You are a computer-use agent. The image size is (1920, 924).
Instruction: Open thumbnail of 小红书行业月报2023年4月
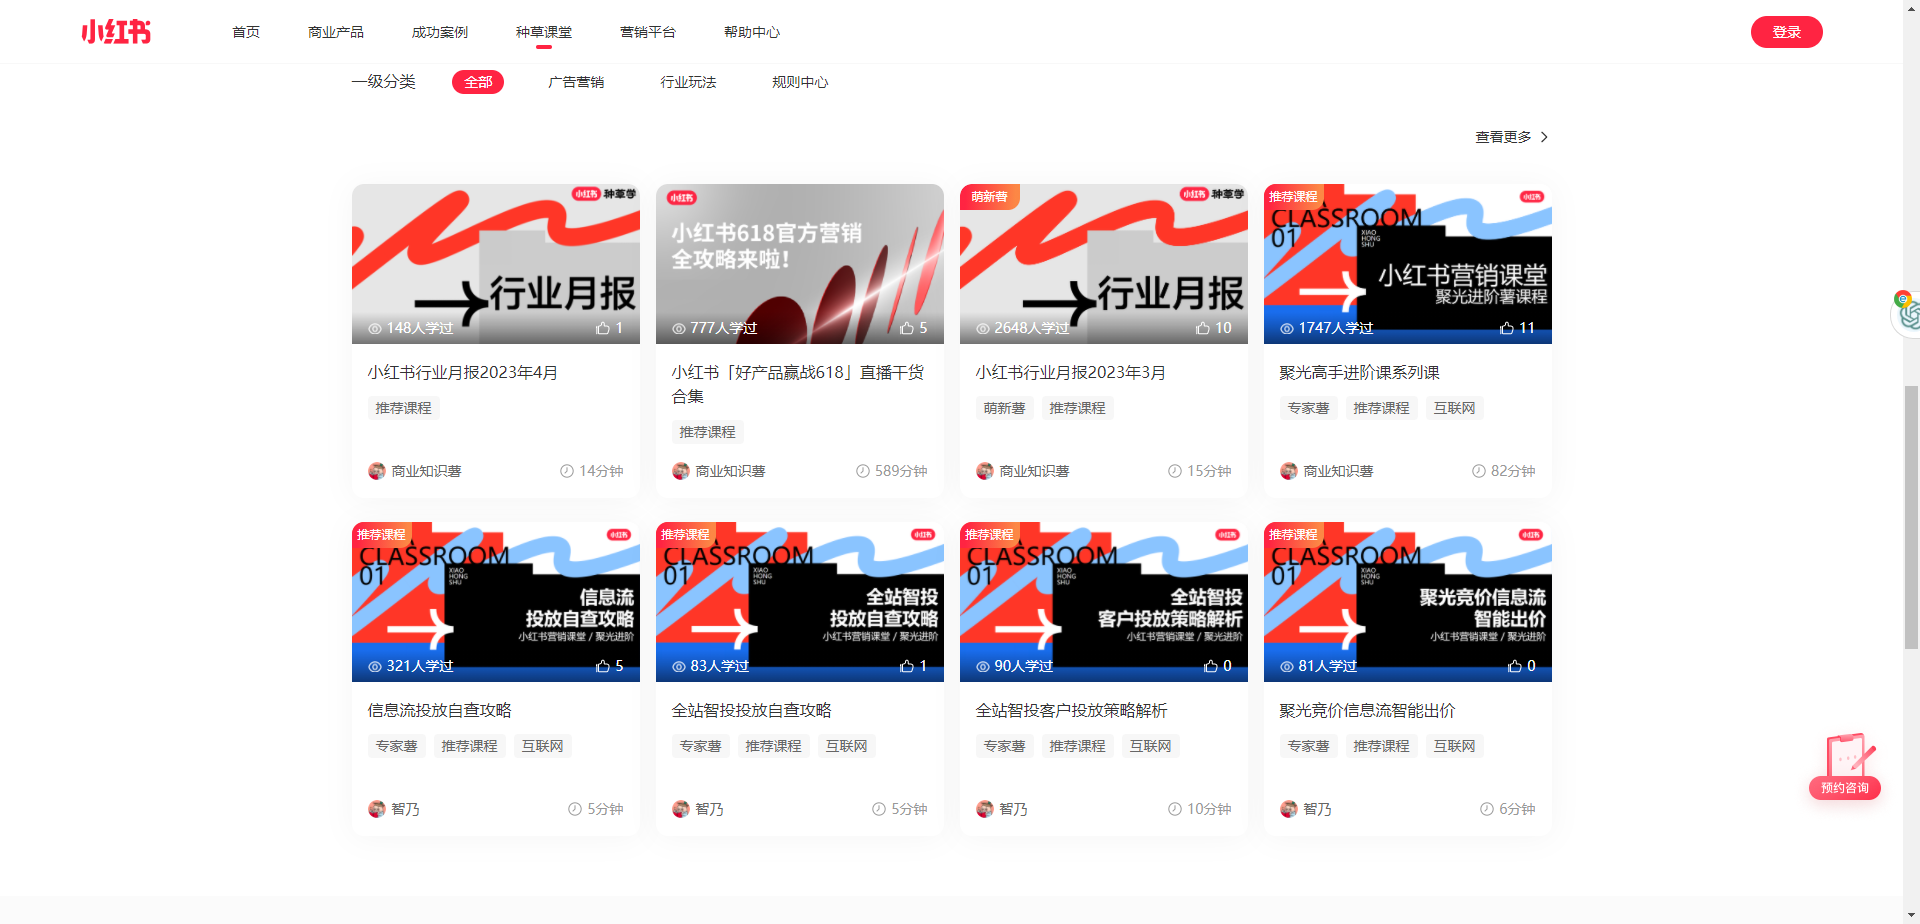(x=496, y=264)
